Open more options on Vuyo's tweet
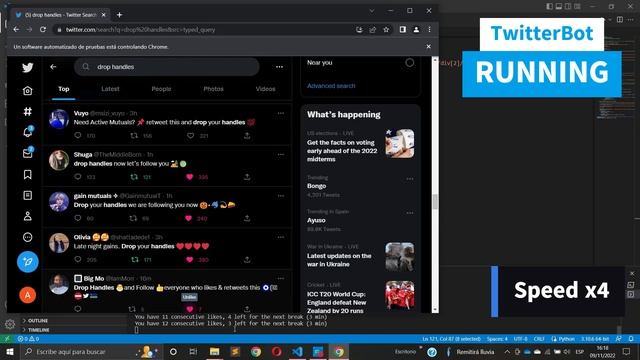The image size is (640, 360). point(281,113)
